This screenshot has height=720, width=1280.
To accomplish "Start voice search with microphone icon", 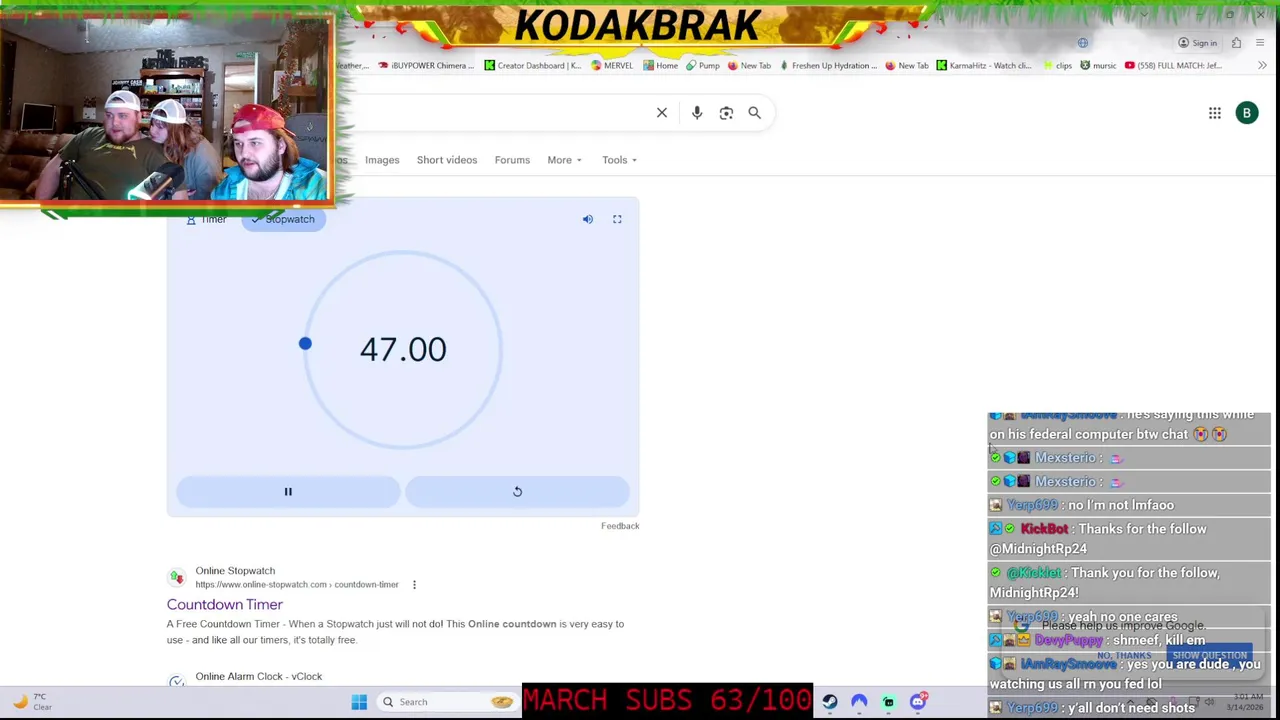I will [x=697, y=113].
